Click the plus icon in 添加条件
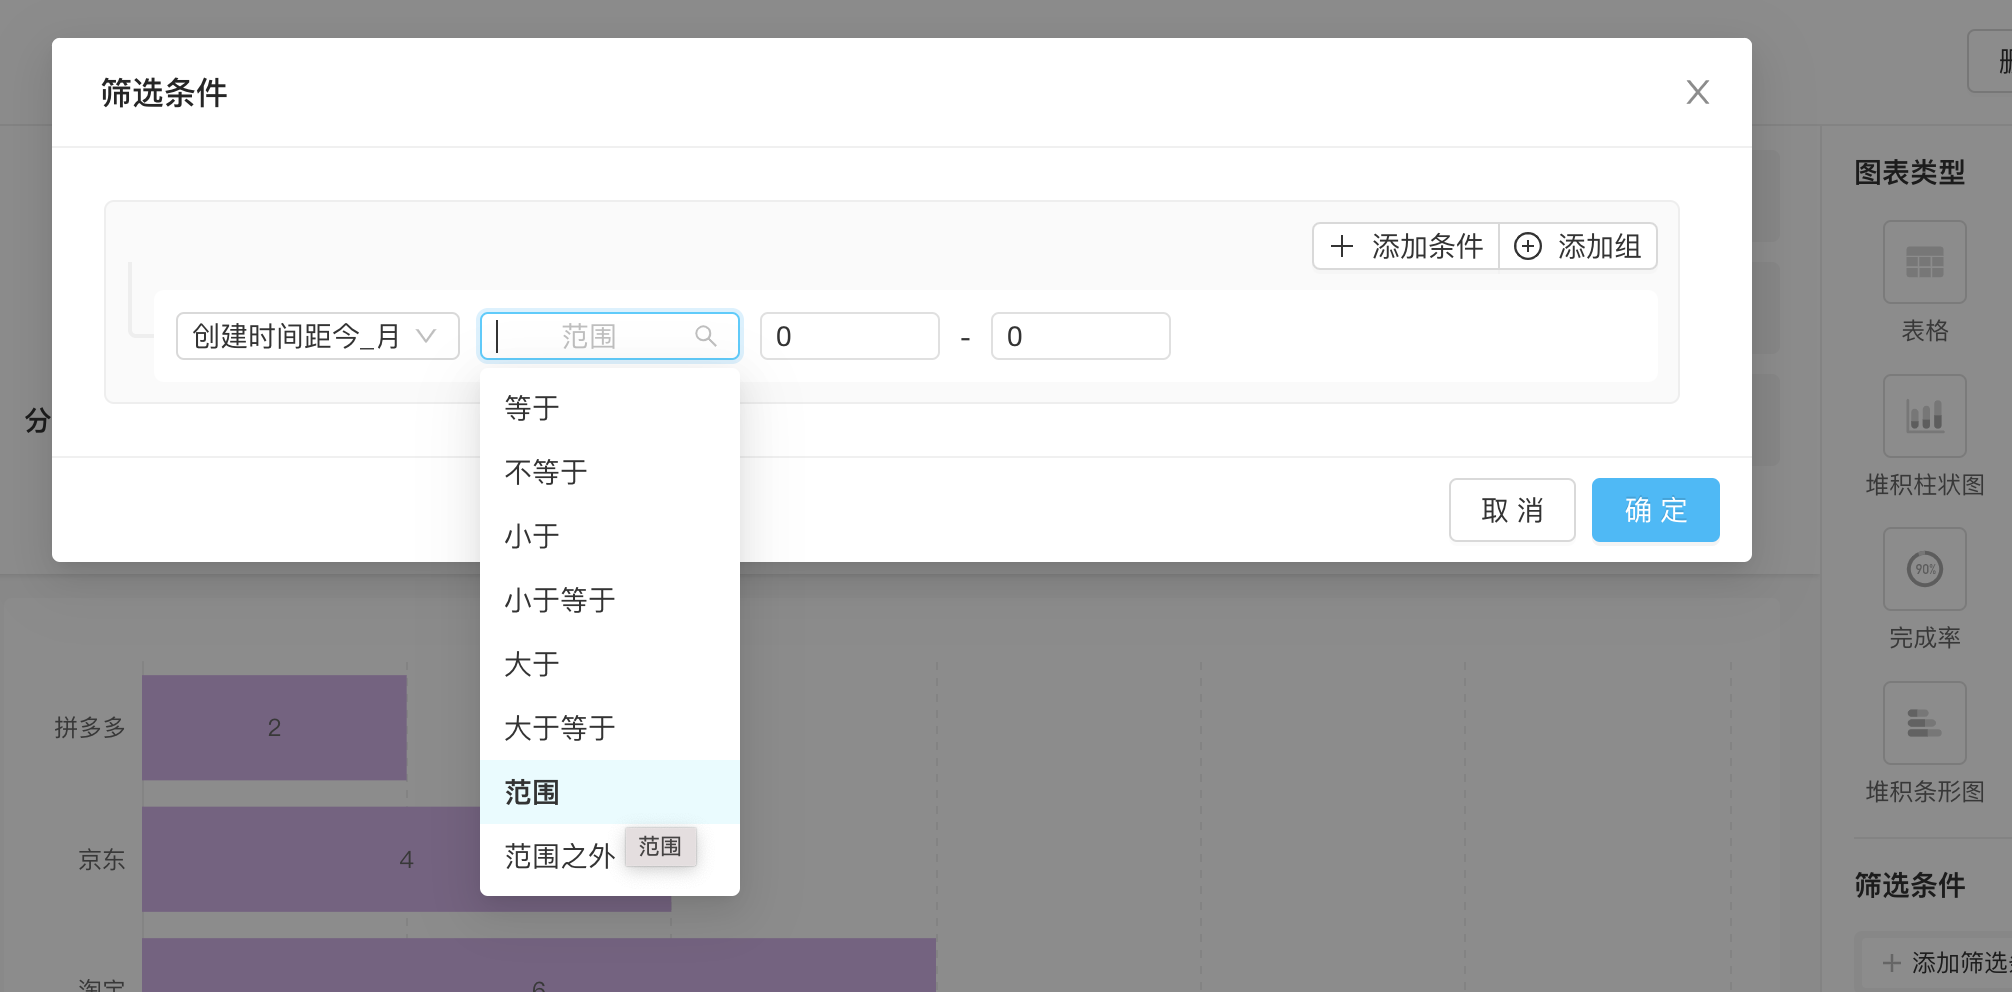2012x992 pixels. tap(1342, 246)
